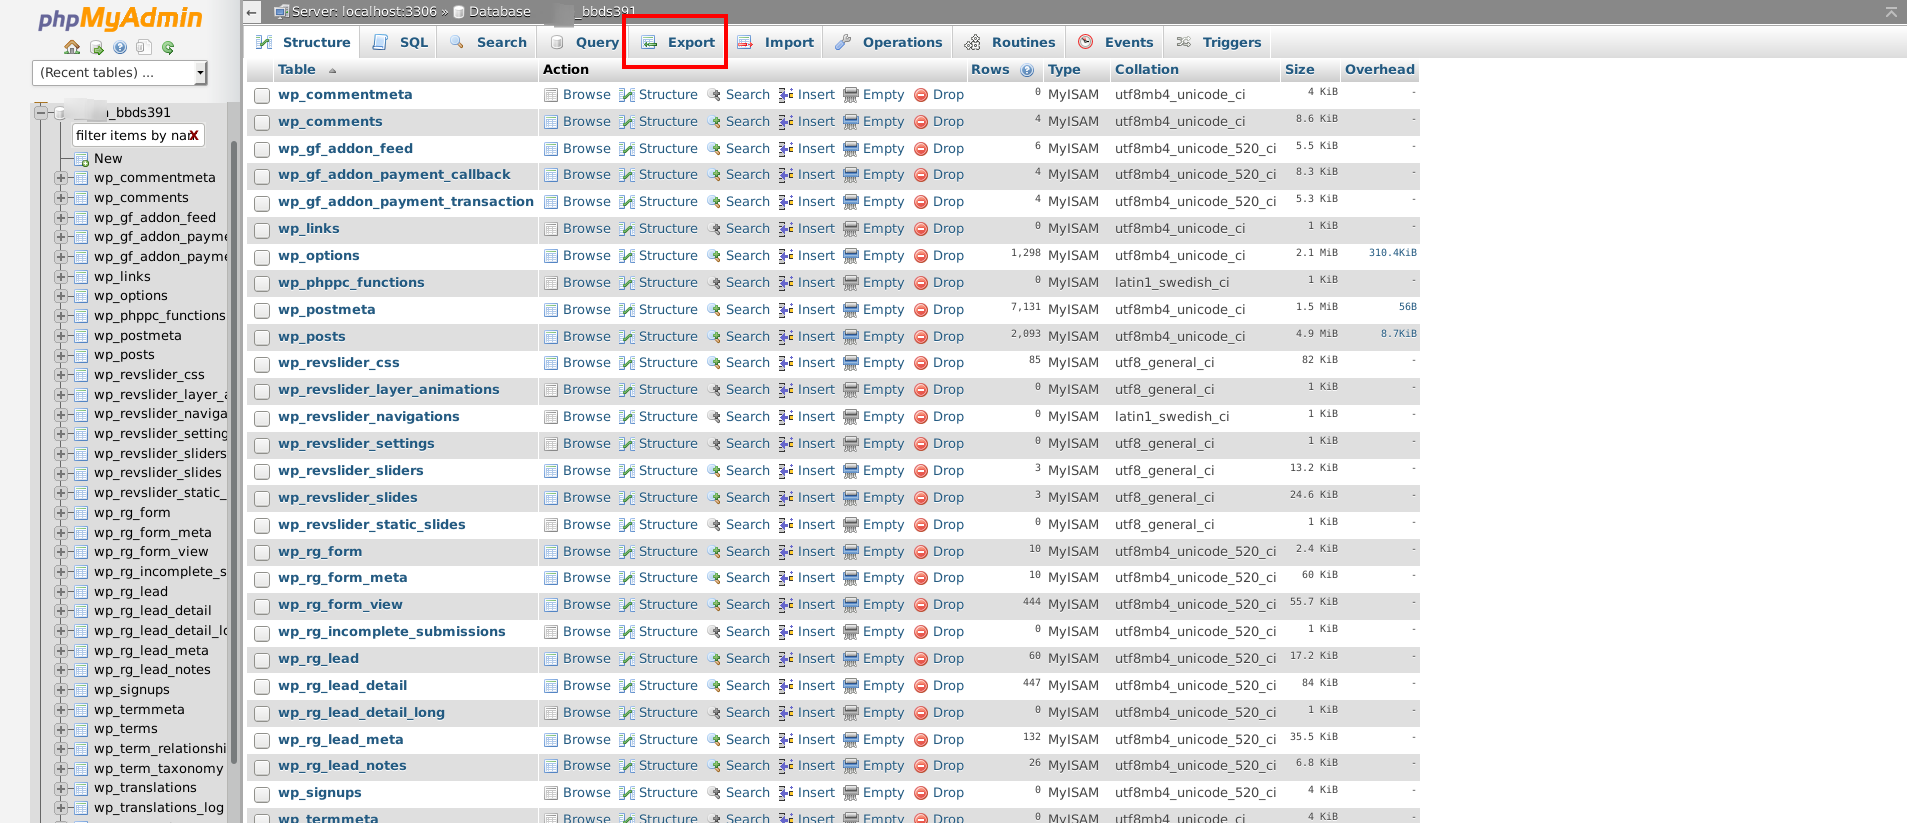Open the documentation help icon
The width and height of the screenshot is (1907, 823).
pos(120,47)
